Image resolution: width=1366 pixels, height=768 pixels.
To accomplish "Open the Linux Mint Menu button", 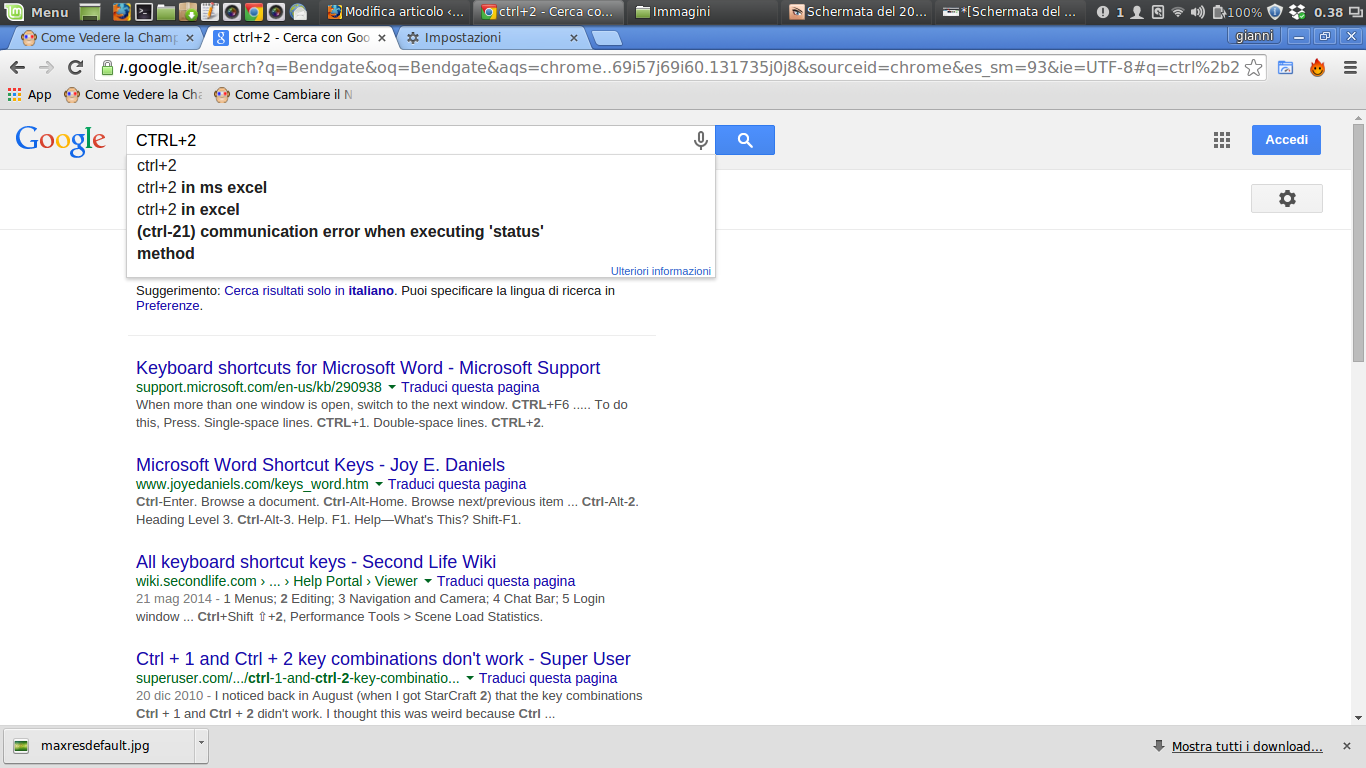I will tap(38, 12).
